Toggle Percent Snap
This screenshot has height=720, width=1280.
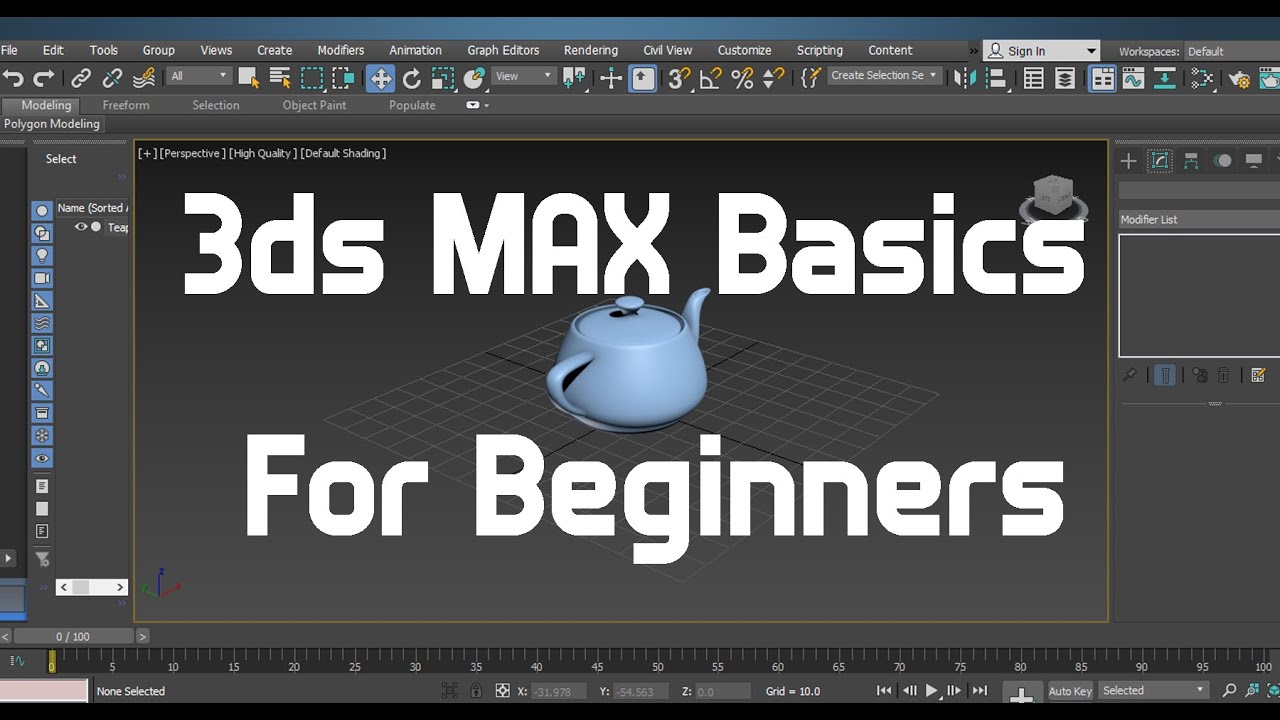coord(742,78)
